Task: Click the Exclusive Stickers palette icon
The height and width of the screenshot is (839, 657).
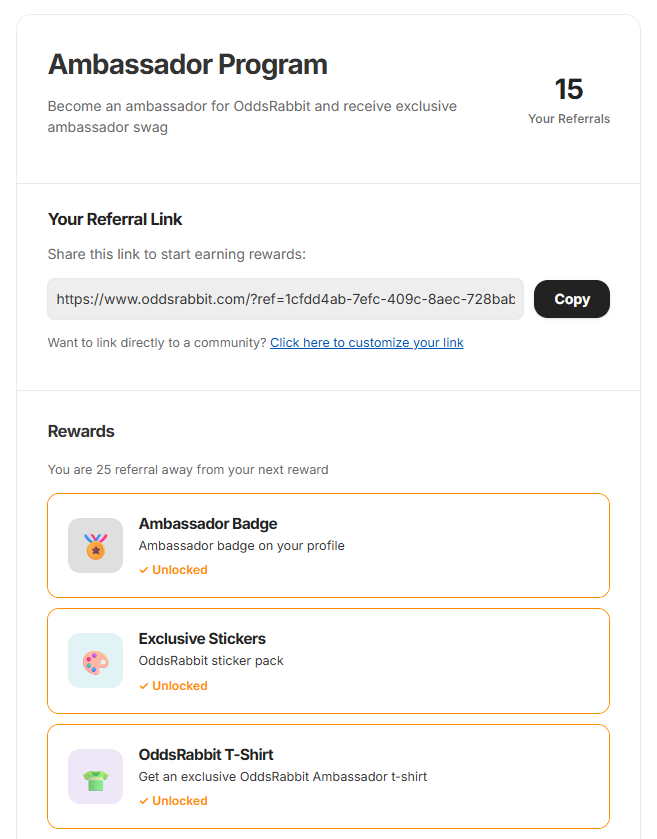Action: 95,660
